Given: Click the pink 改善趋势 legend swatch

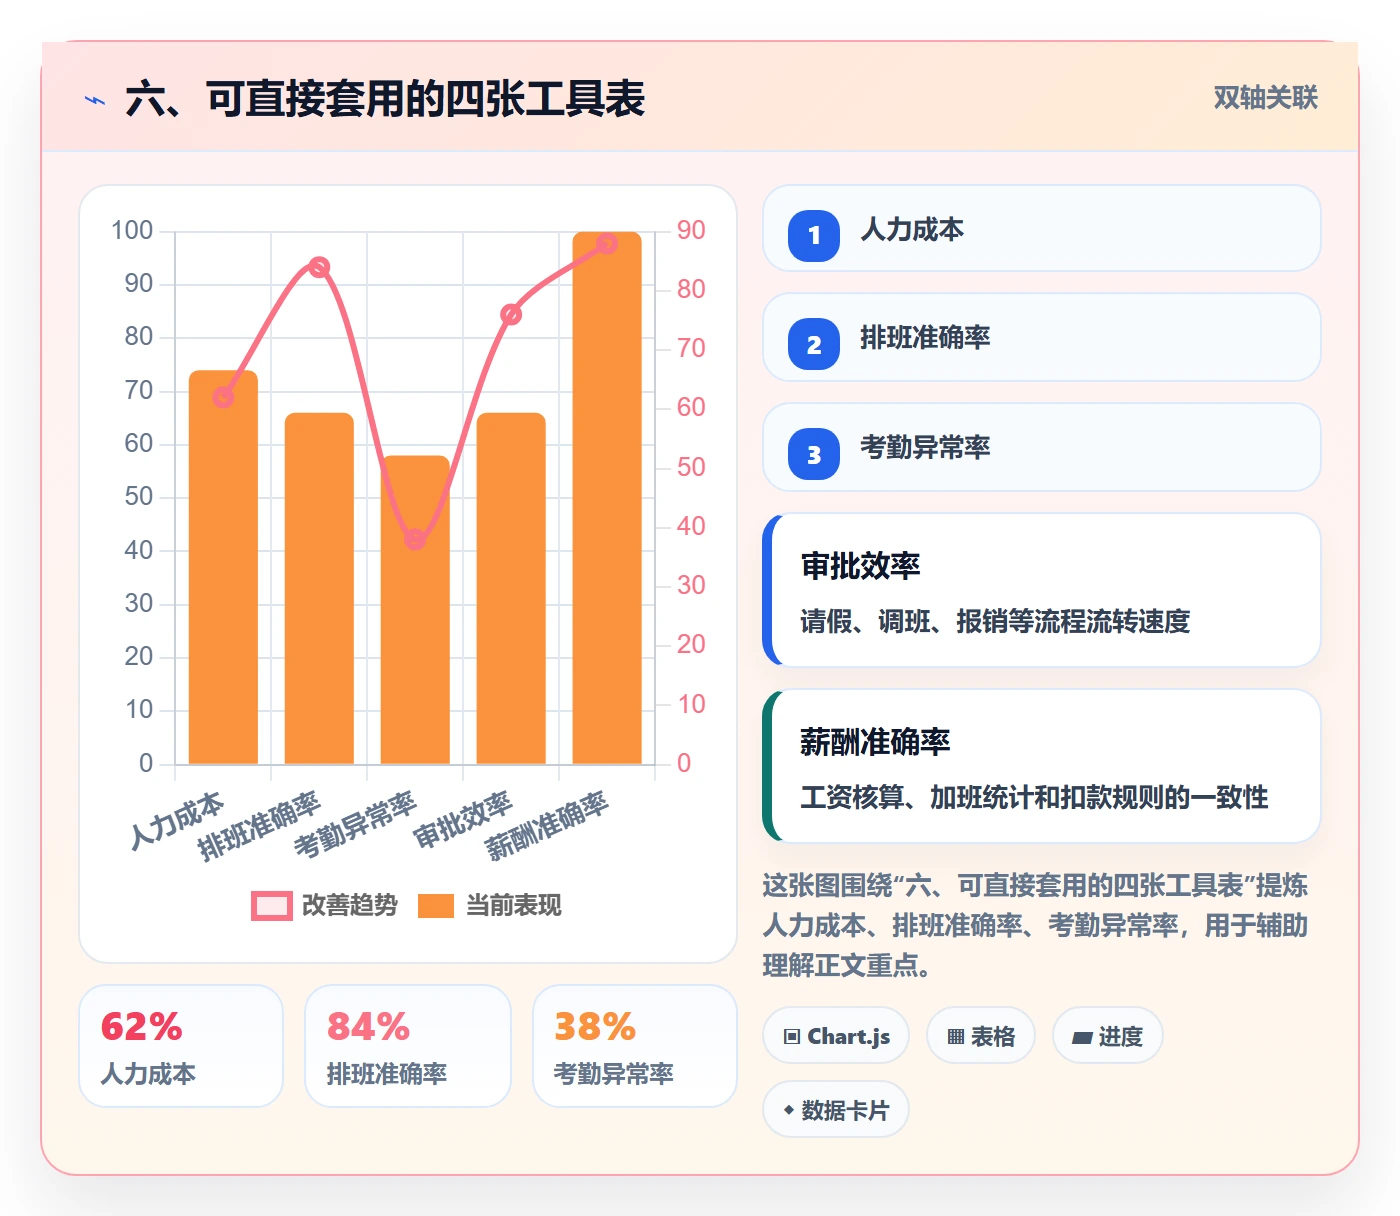Looking at the screenshot, I should (x=272, y=905).
